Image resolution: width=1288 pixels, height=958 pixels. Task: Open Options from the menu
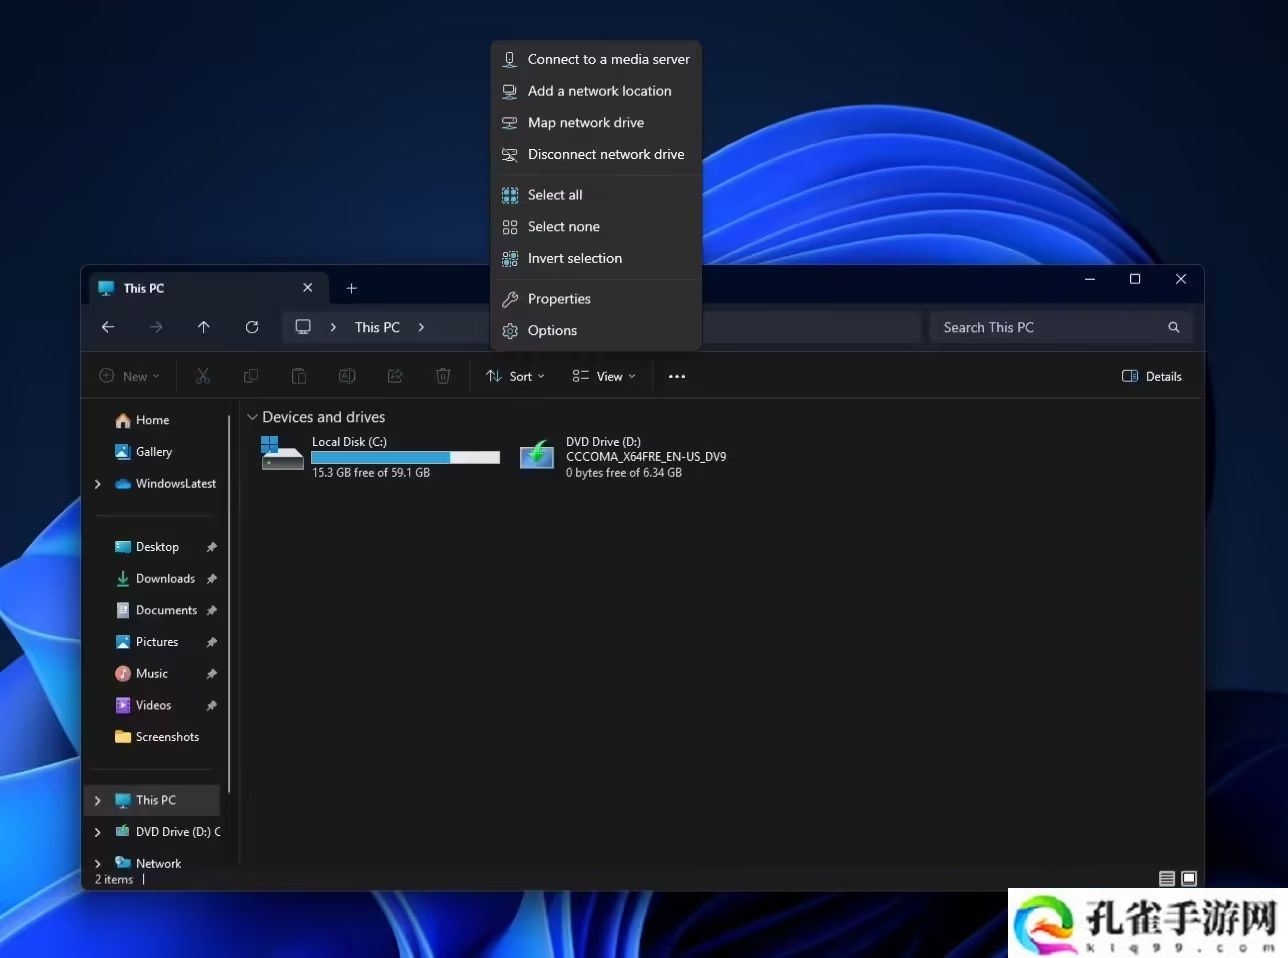click(596, 330)
